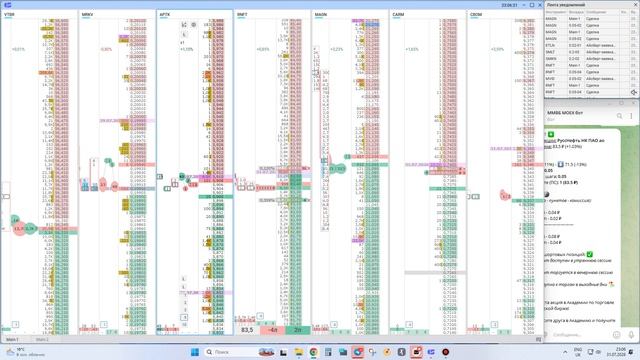This screenshot has width=640, height=360.
Task: Switch to the Main 2 workspace tab
Action: point(42,340)
